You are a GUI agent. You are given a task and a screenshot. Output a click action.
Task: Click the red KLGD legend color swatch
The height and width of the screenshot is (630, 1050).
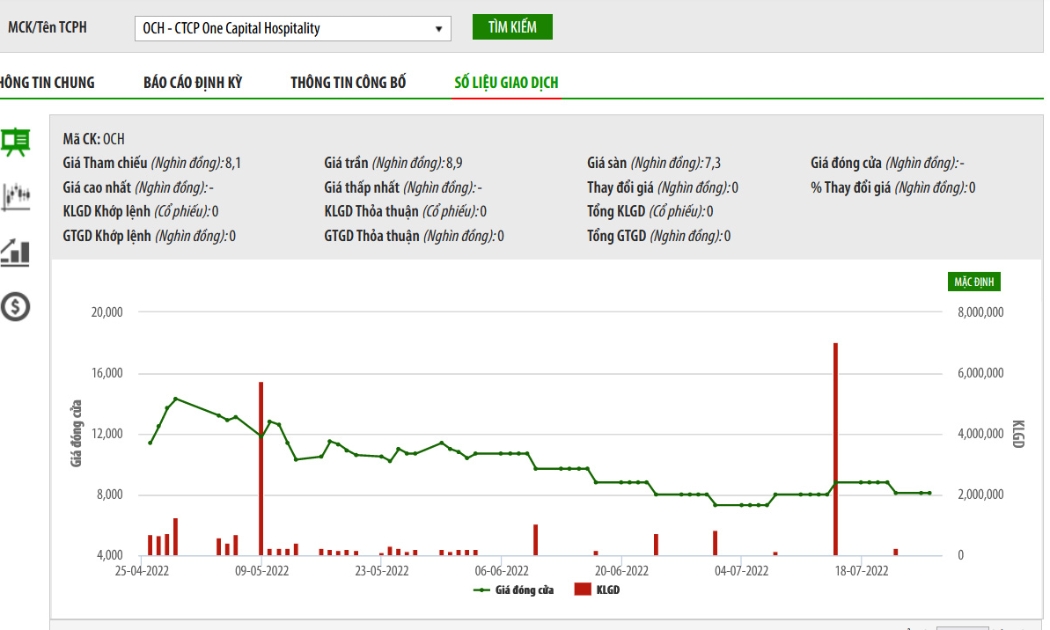point(583,590)
